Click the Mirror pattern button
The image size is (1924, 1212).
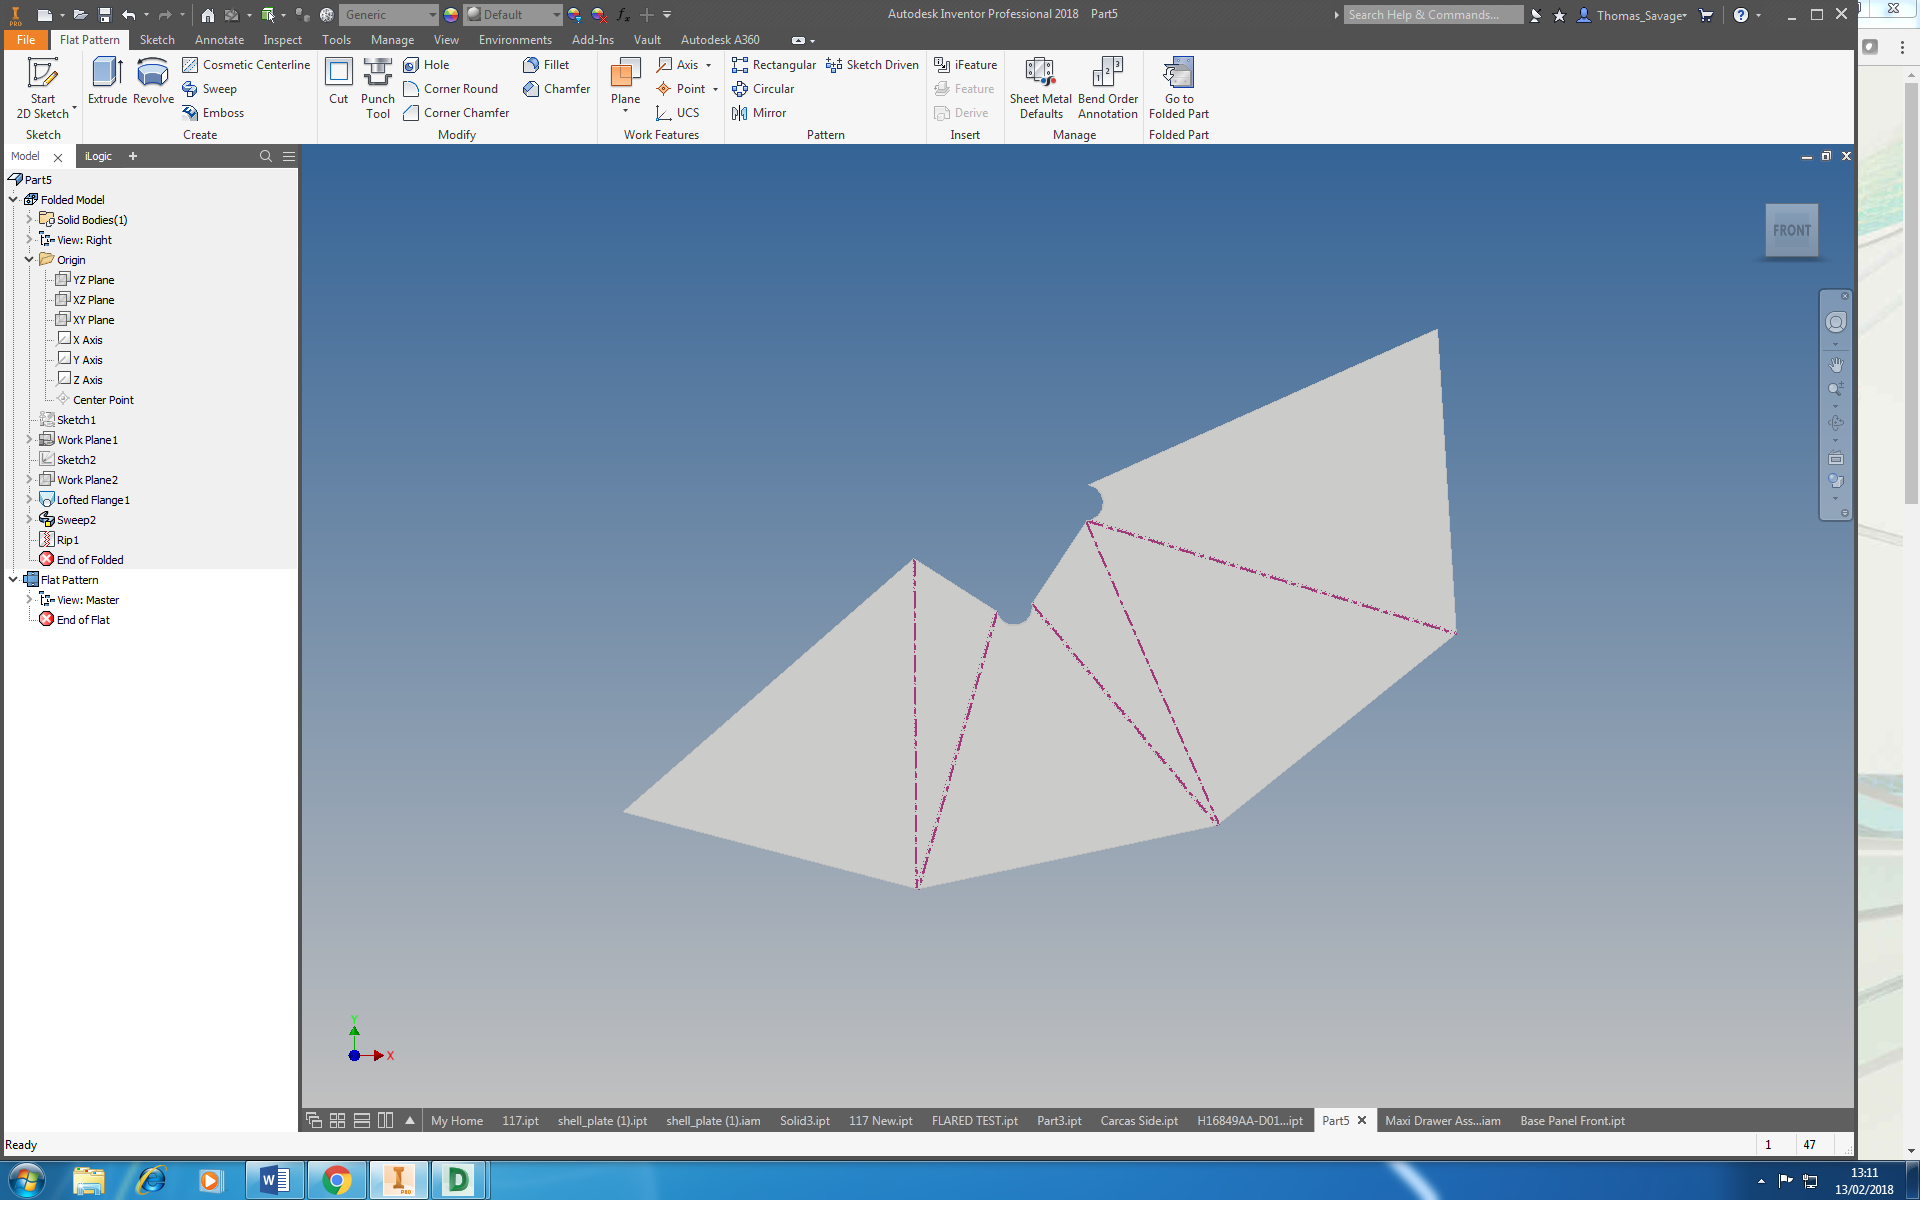(x=759, y=113)
